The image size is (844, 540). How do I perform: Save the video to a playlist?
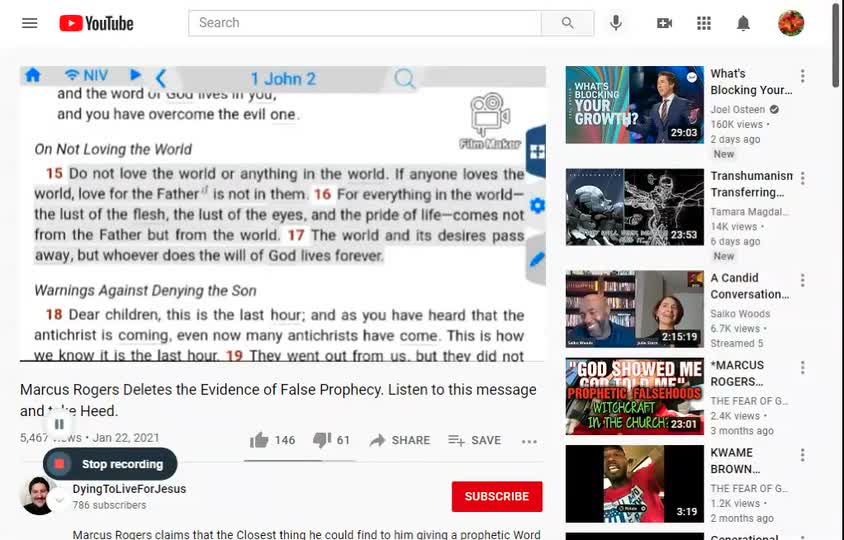[474, 440]
